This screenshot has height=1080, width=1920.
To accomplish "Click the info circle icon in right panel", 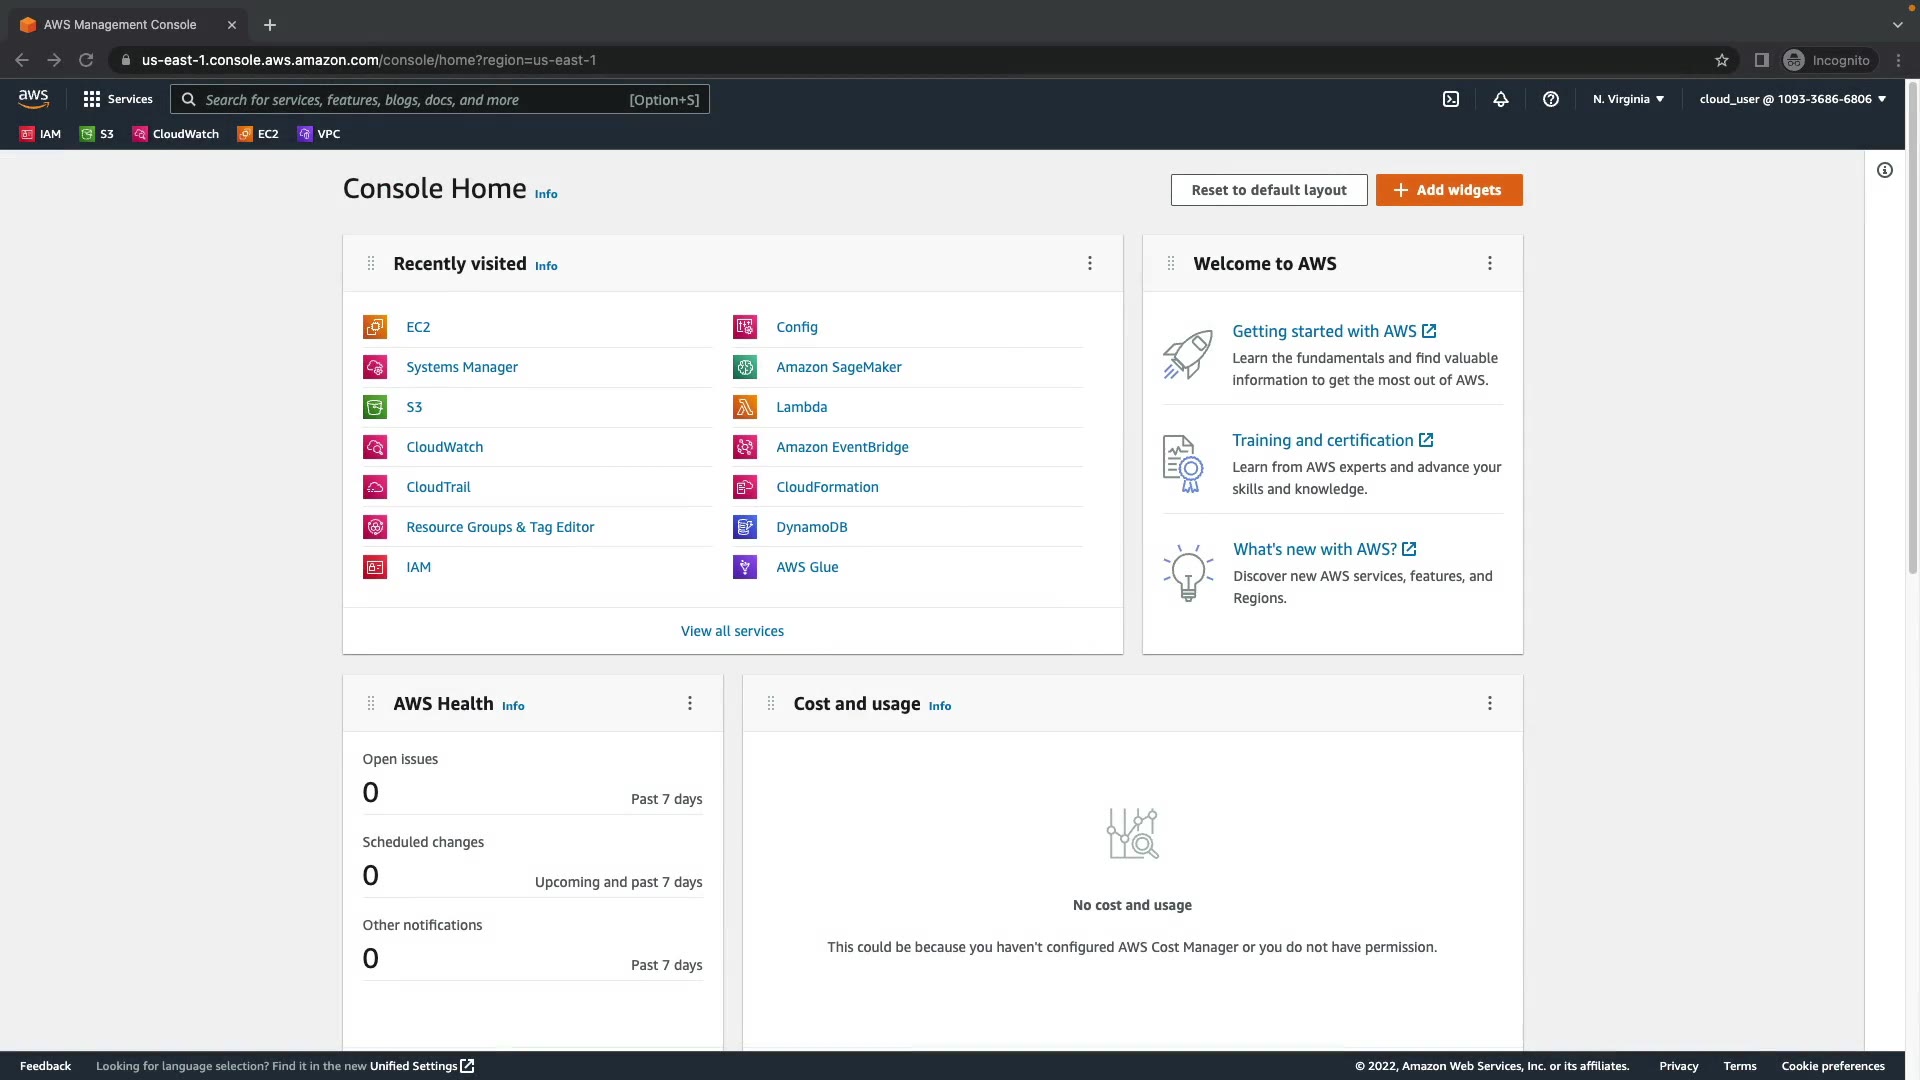I will [1885, 170].
